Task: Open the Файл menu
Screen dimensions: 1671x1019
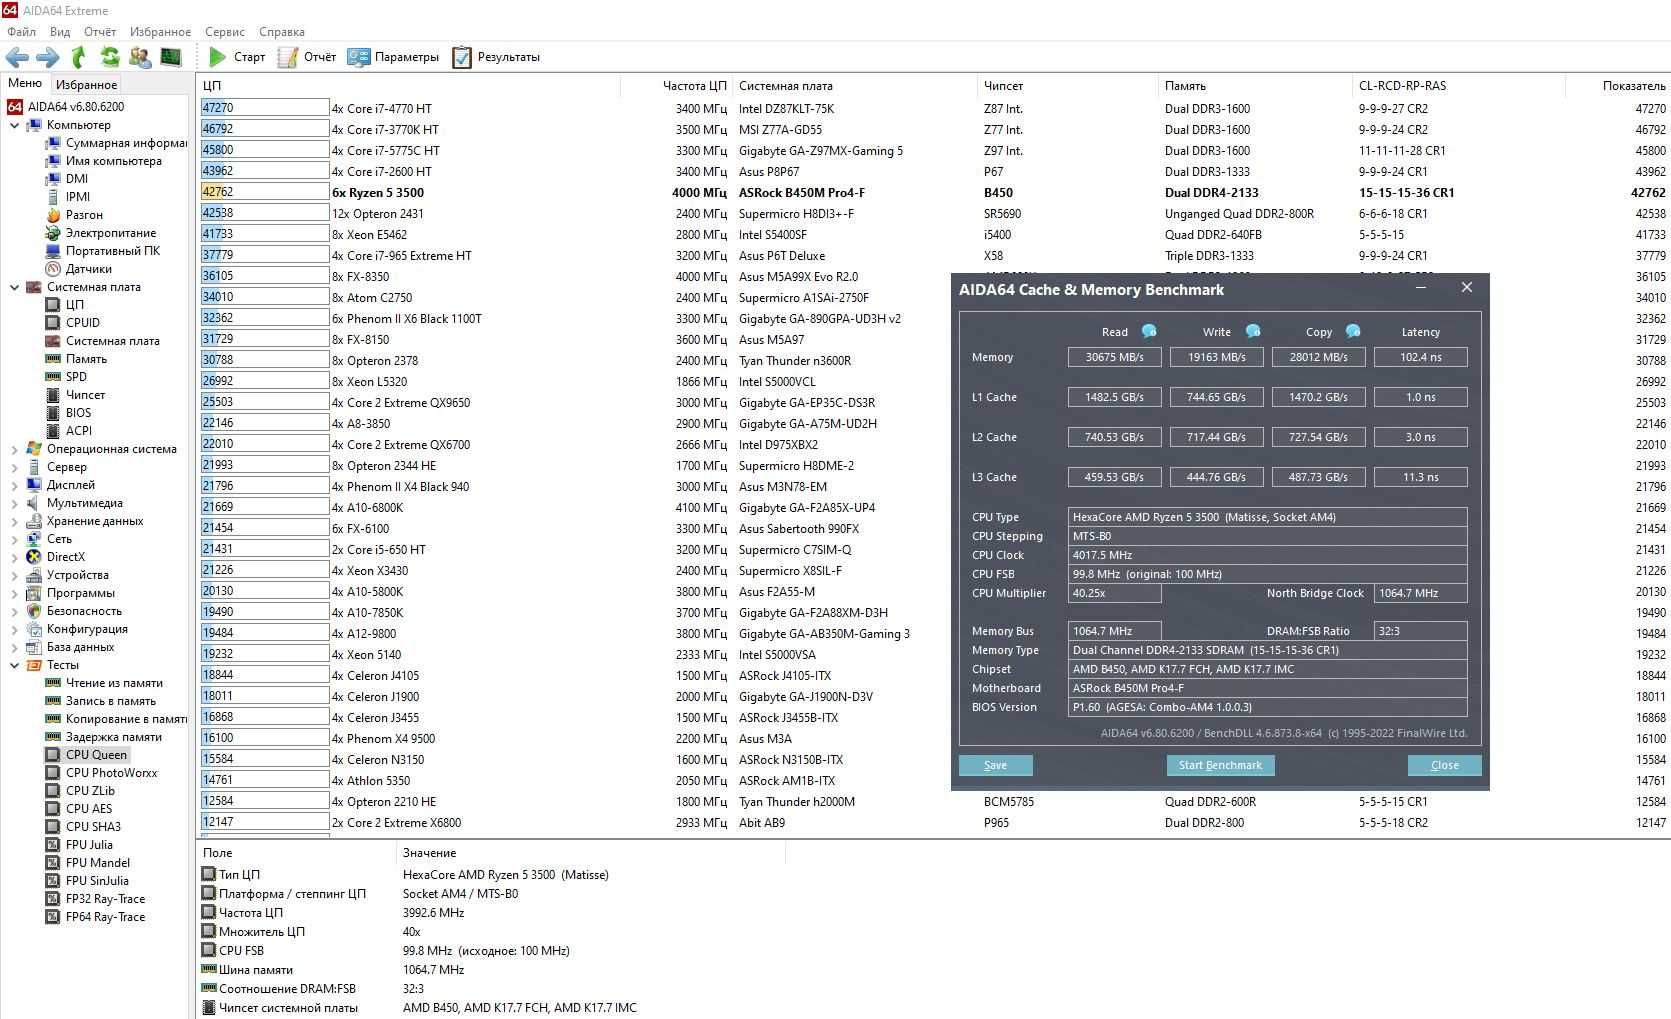Action: click(x=21, y=32)
